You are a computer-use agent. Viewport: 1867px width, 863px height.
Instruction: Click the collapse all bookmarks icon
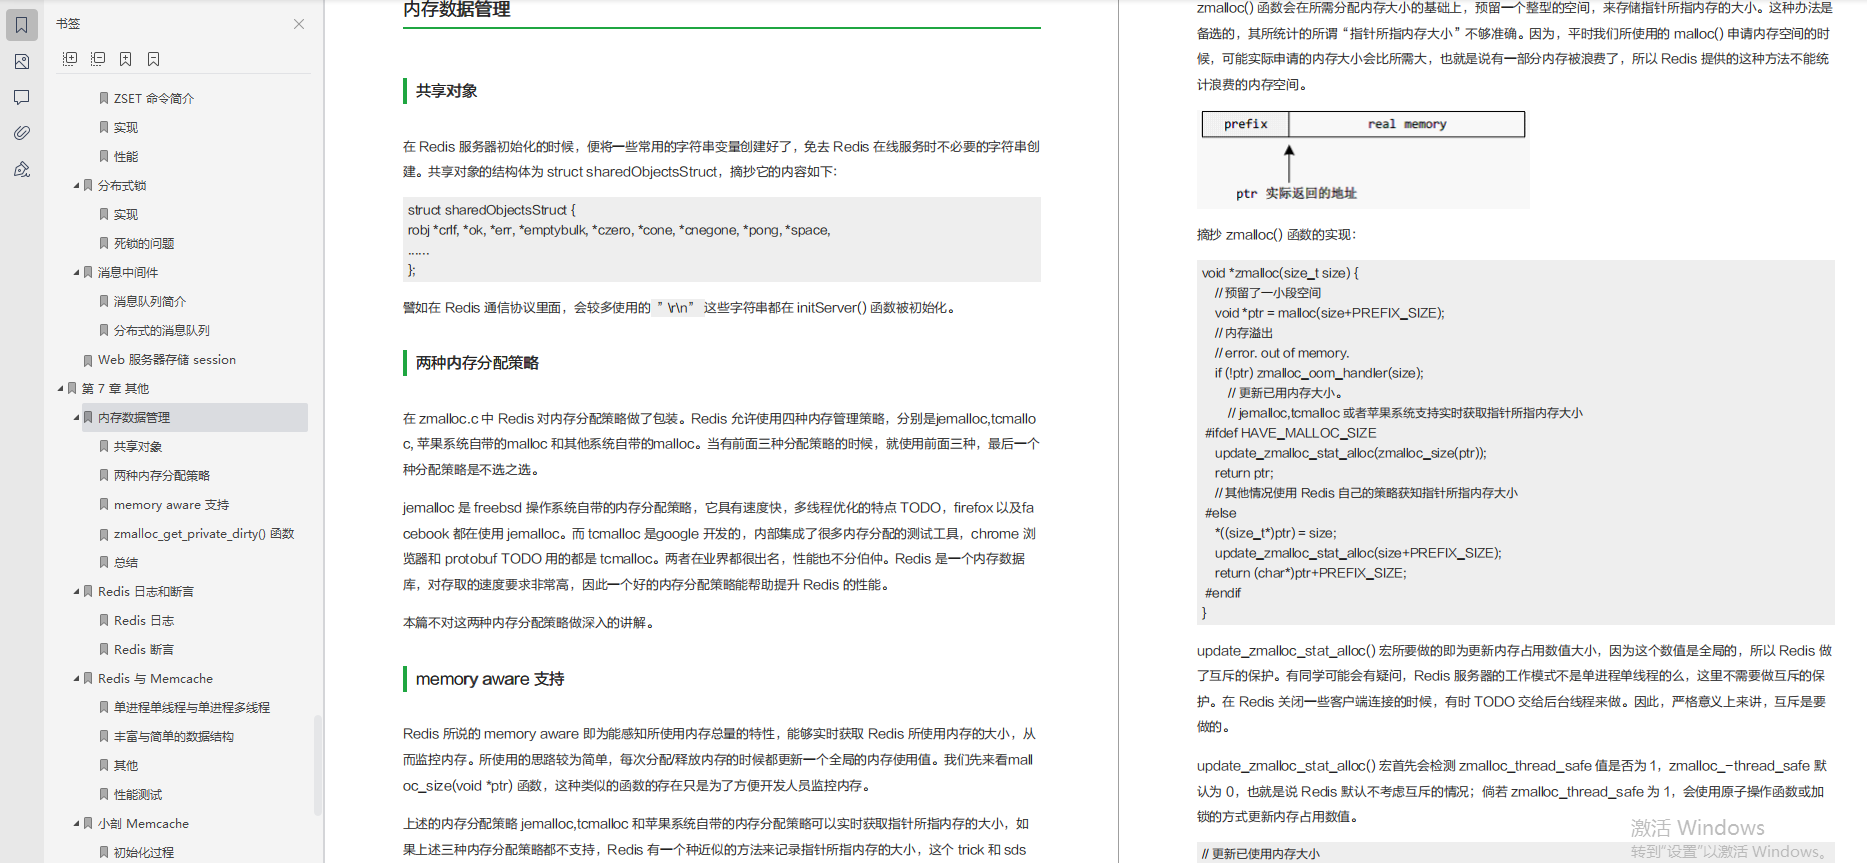coord(98,59)
